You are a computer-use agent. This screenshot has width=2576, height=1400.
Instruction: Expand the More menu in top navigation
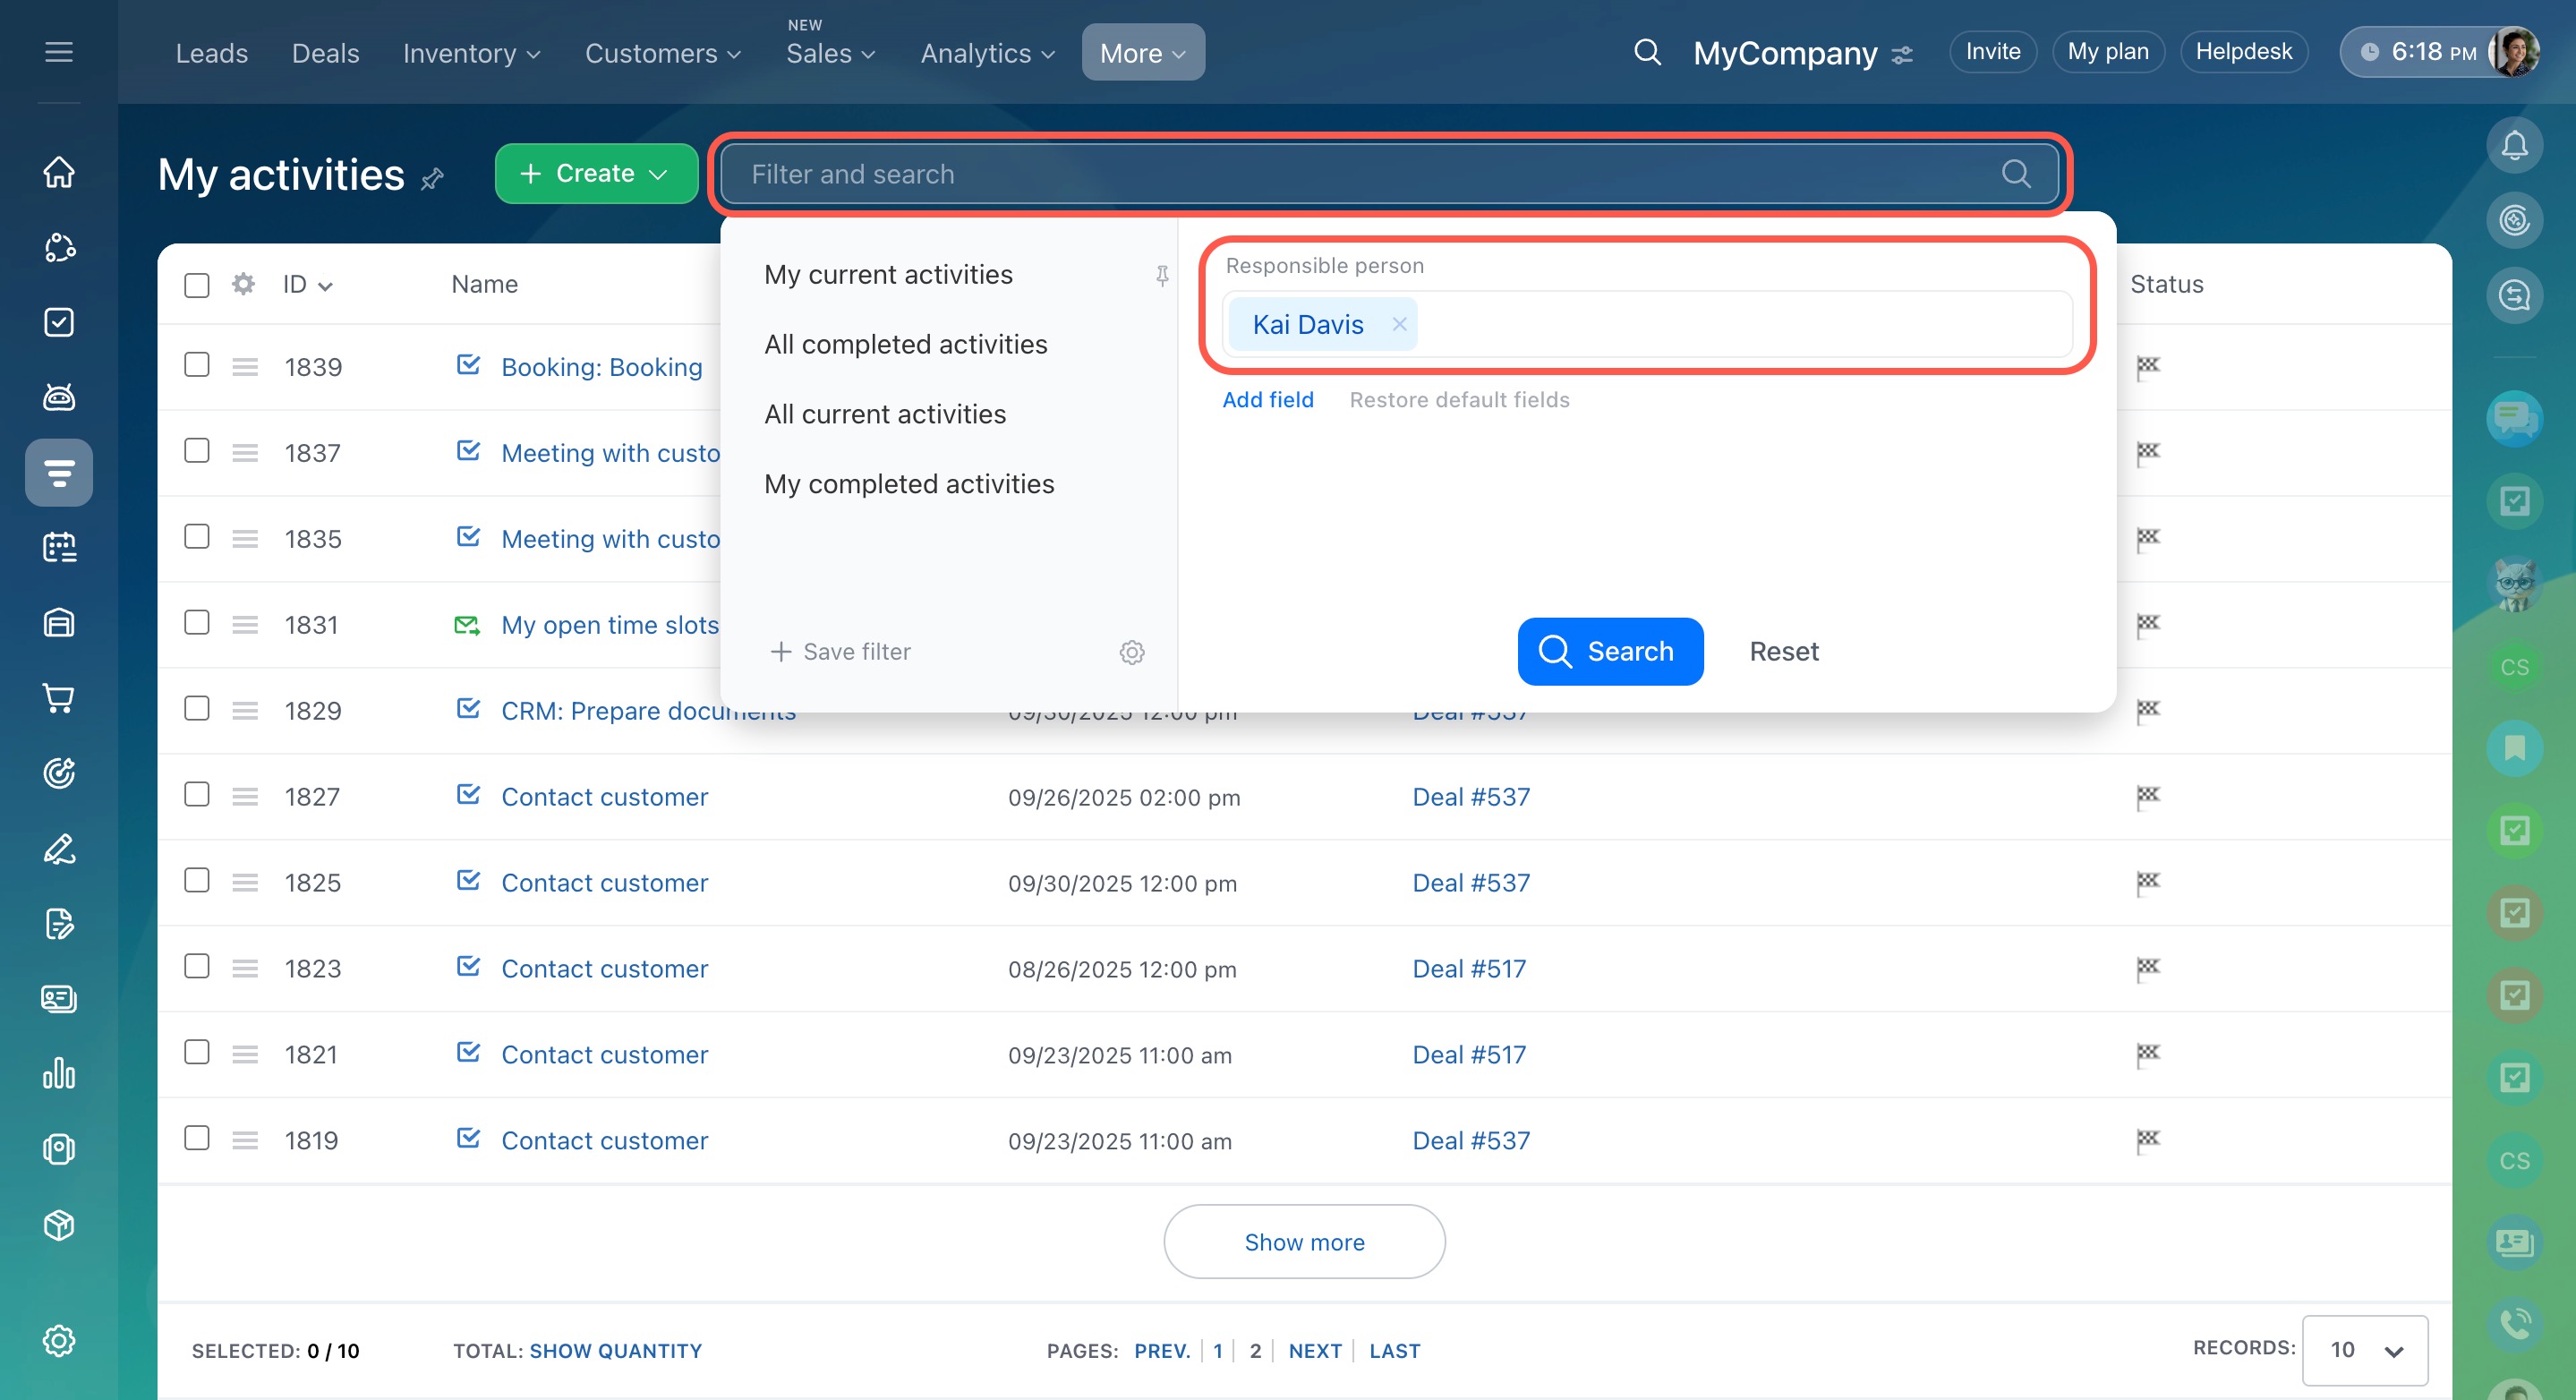tap(1142, 53)
